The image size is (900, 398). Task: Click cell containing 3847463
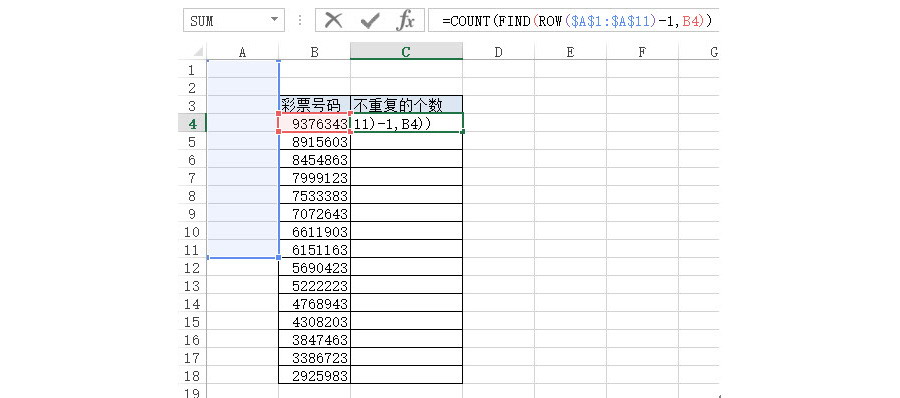tap(315, 339)
